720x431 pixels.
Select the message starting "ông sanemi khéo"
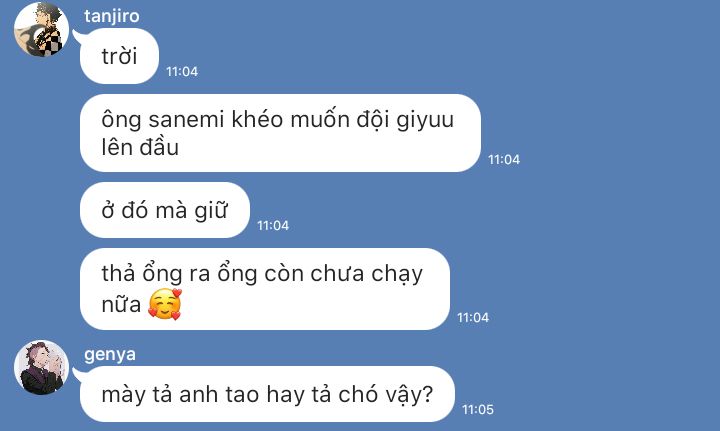[x=280, y=133]
